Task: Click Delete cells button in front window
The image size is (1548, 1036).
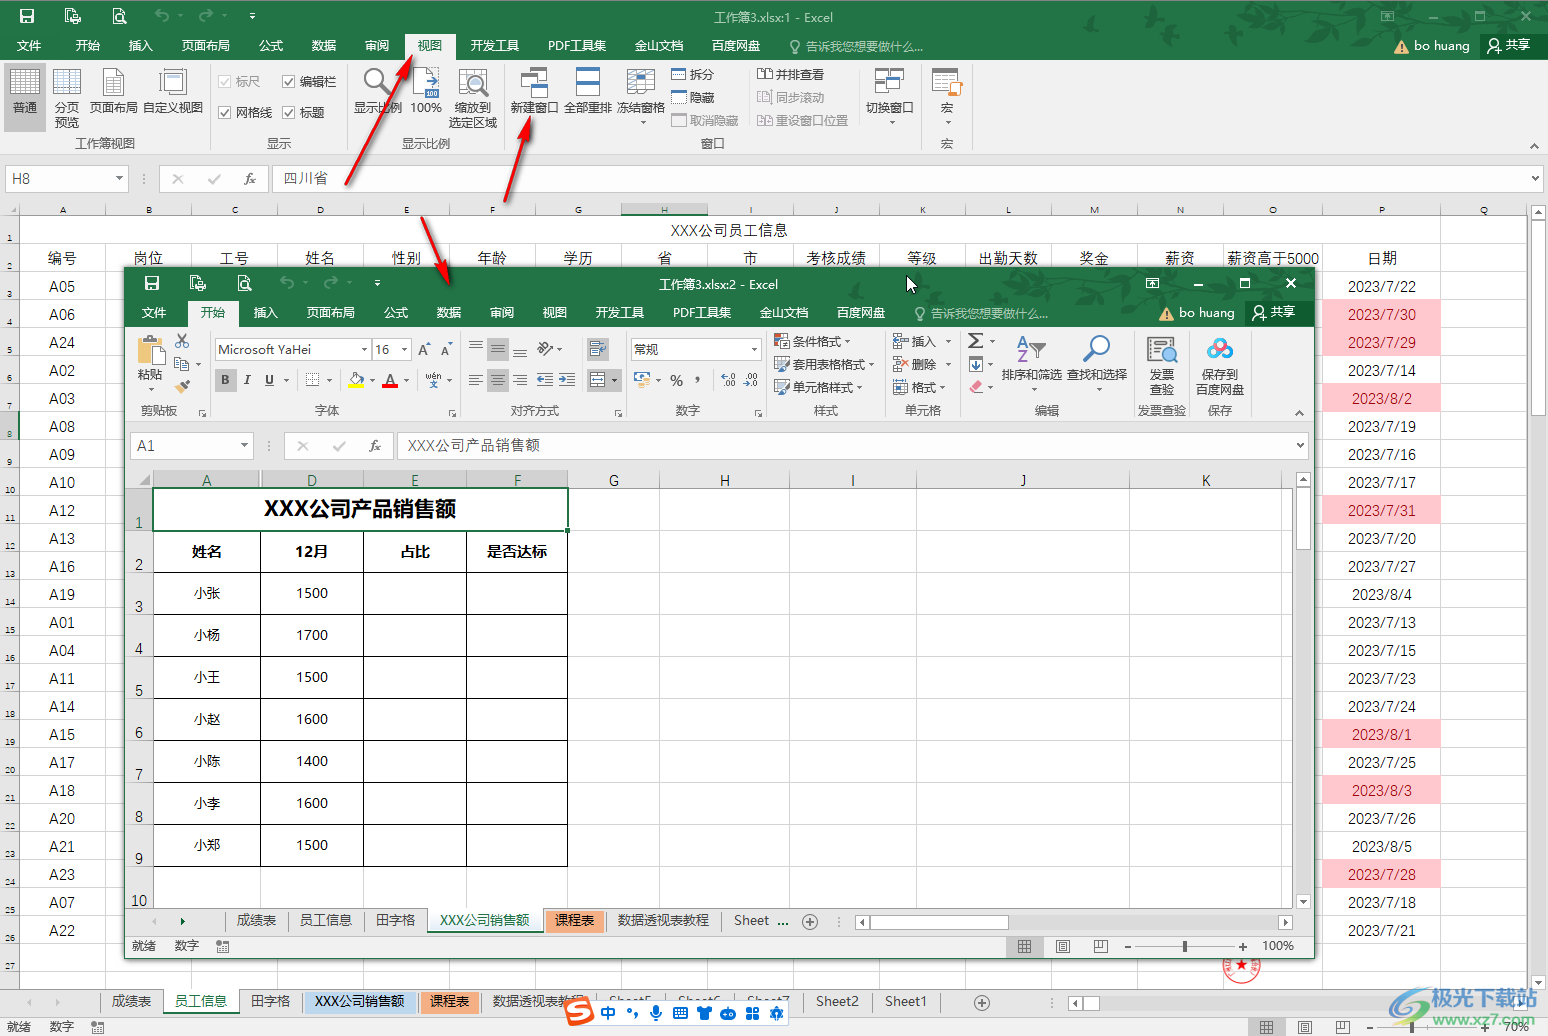Action: tap(917, 364)
